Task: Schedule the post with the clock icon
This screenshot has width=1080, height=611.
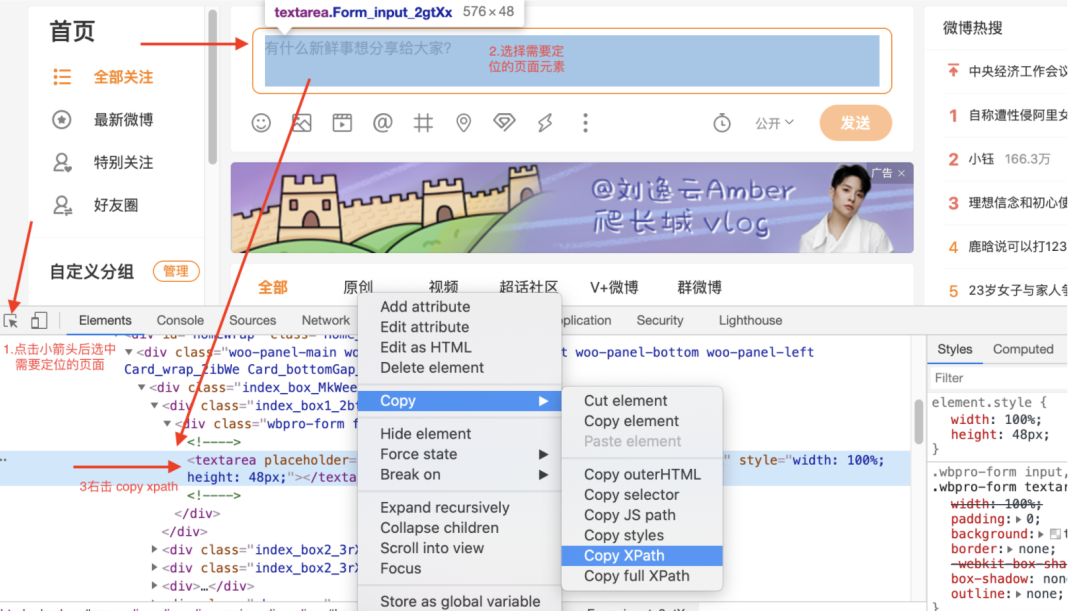Action: pyautogui.click(x=722, y=123)
